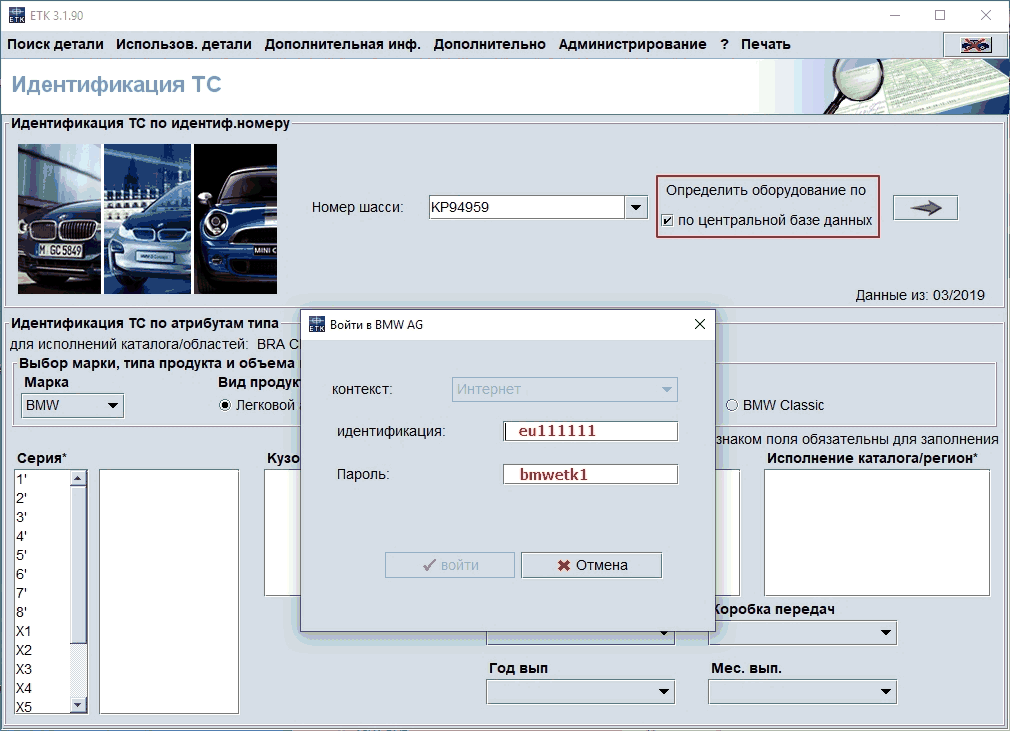
Task: Select the BMW Classic radio button
Action: [732, 405]
